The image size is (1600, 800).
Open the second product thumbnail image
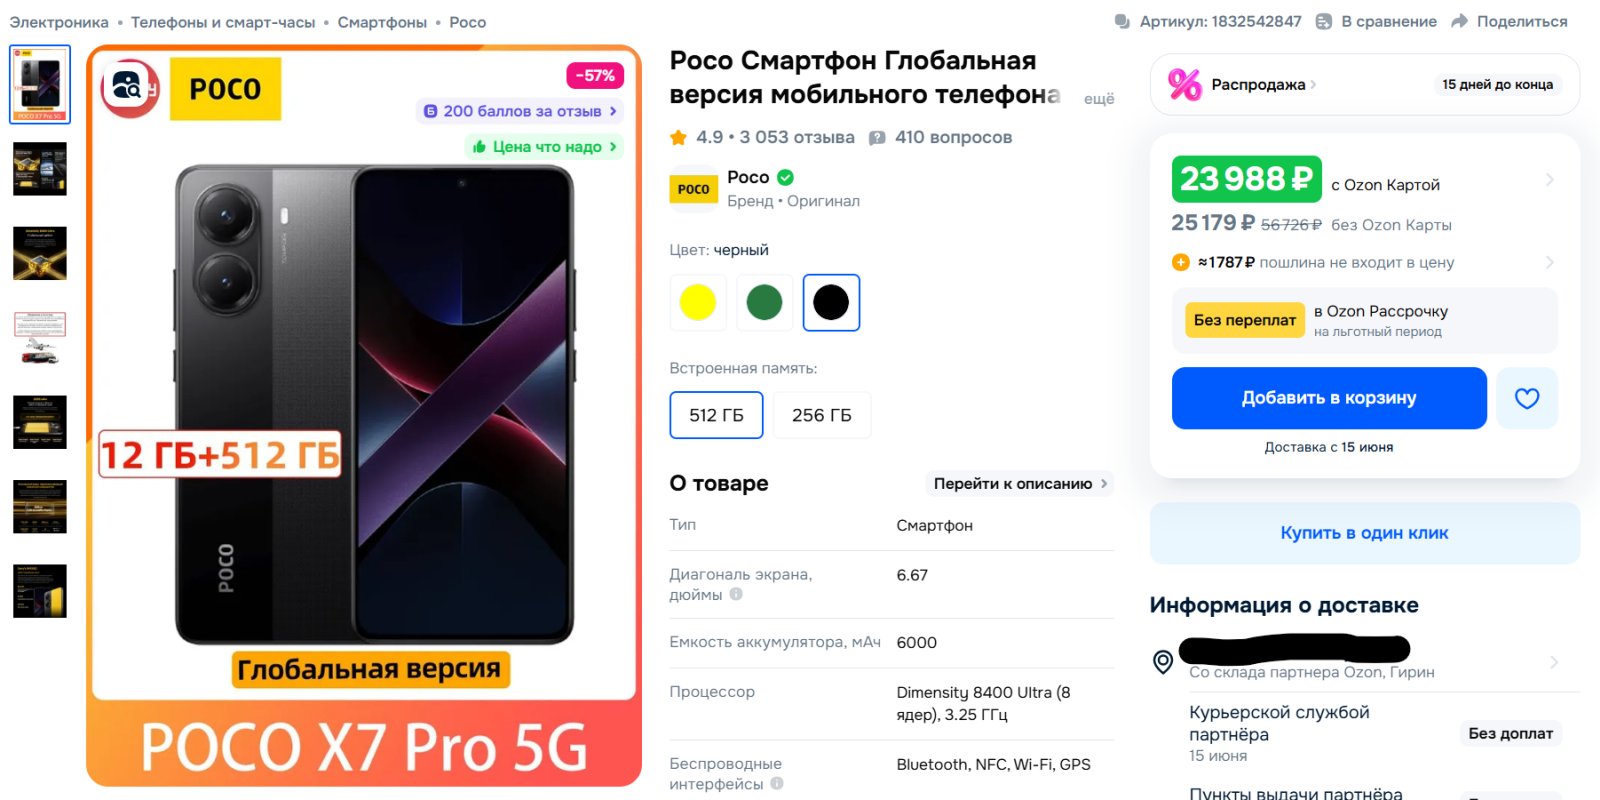click(x=40, y=168)
